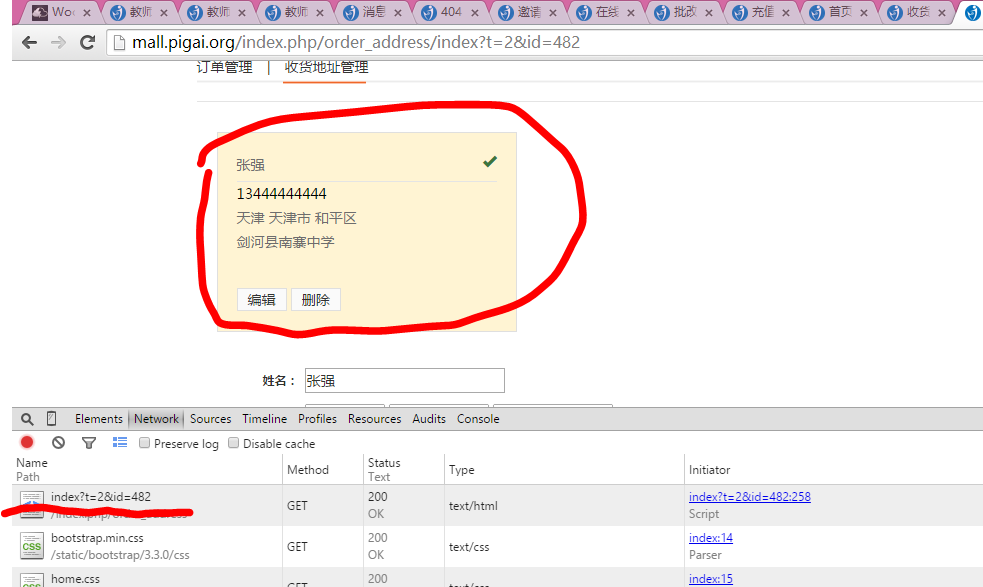983x587 pixels.
Task: Switch to Timeline panel tab
Action: click(265, 419)
